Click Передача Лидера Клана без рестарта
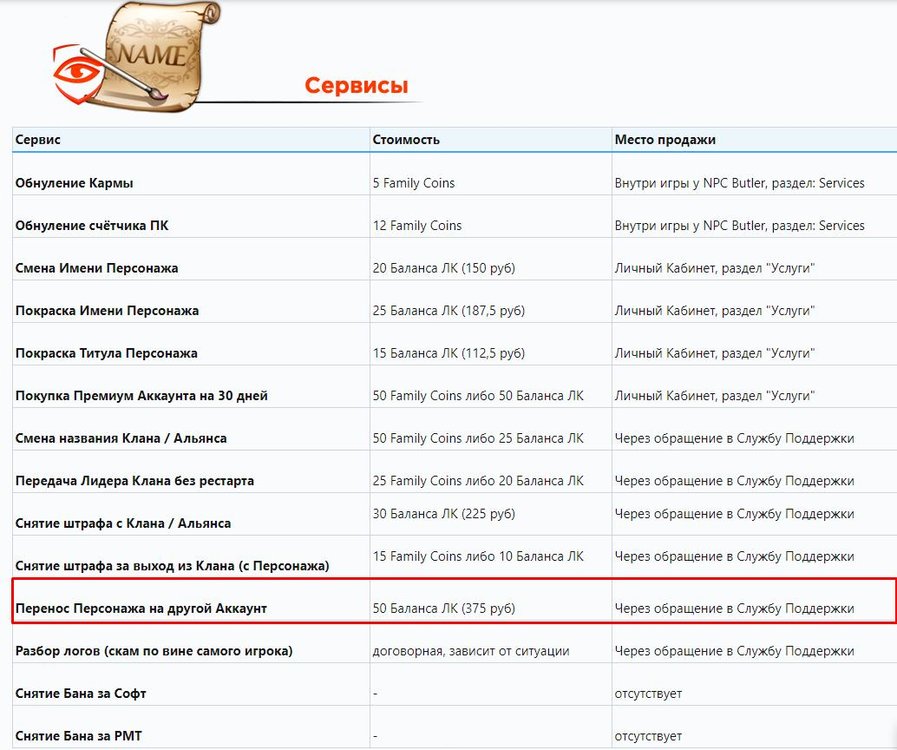 click(134, 481)
